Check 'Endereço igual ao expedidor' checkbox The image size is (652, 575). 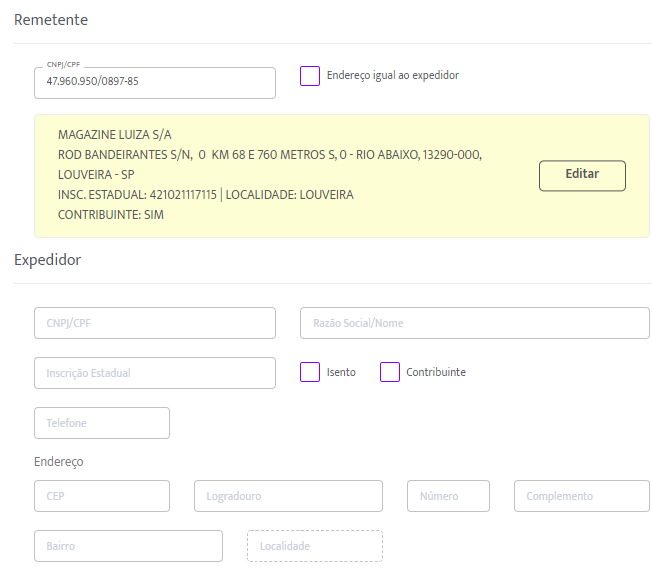click(x=310, y=76)
